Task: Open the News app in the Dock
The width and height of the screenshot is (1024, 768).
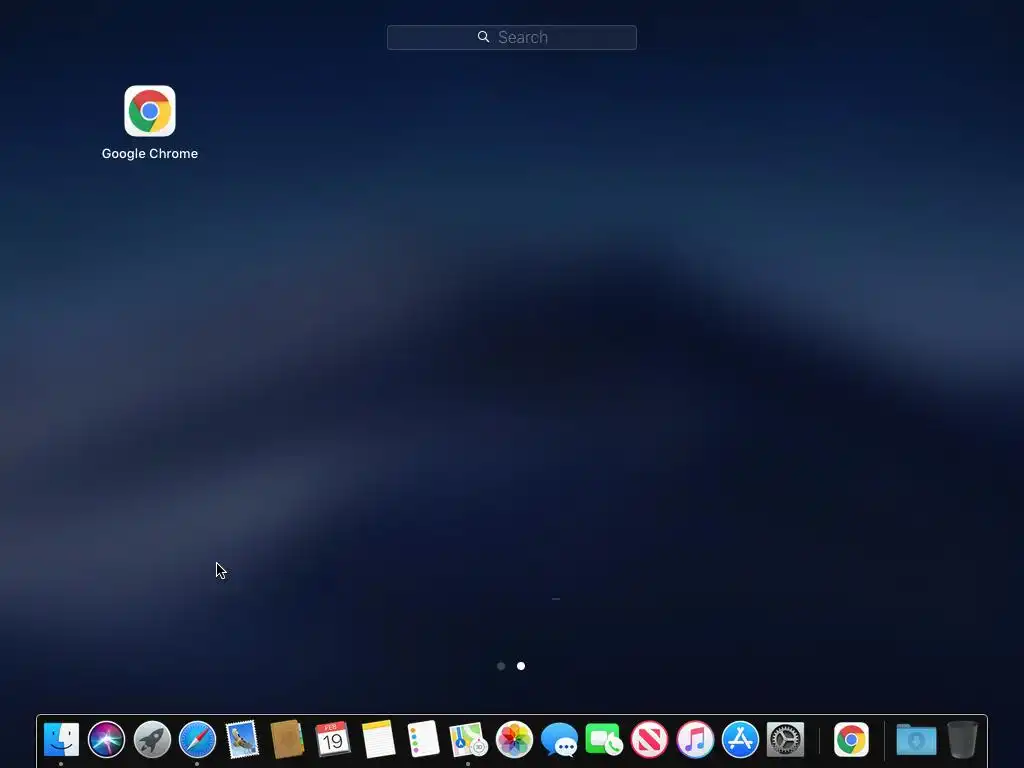Action: (x=649, y=740)
